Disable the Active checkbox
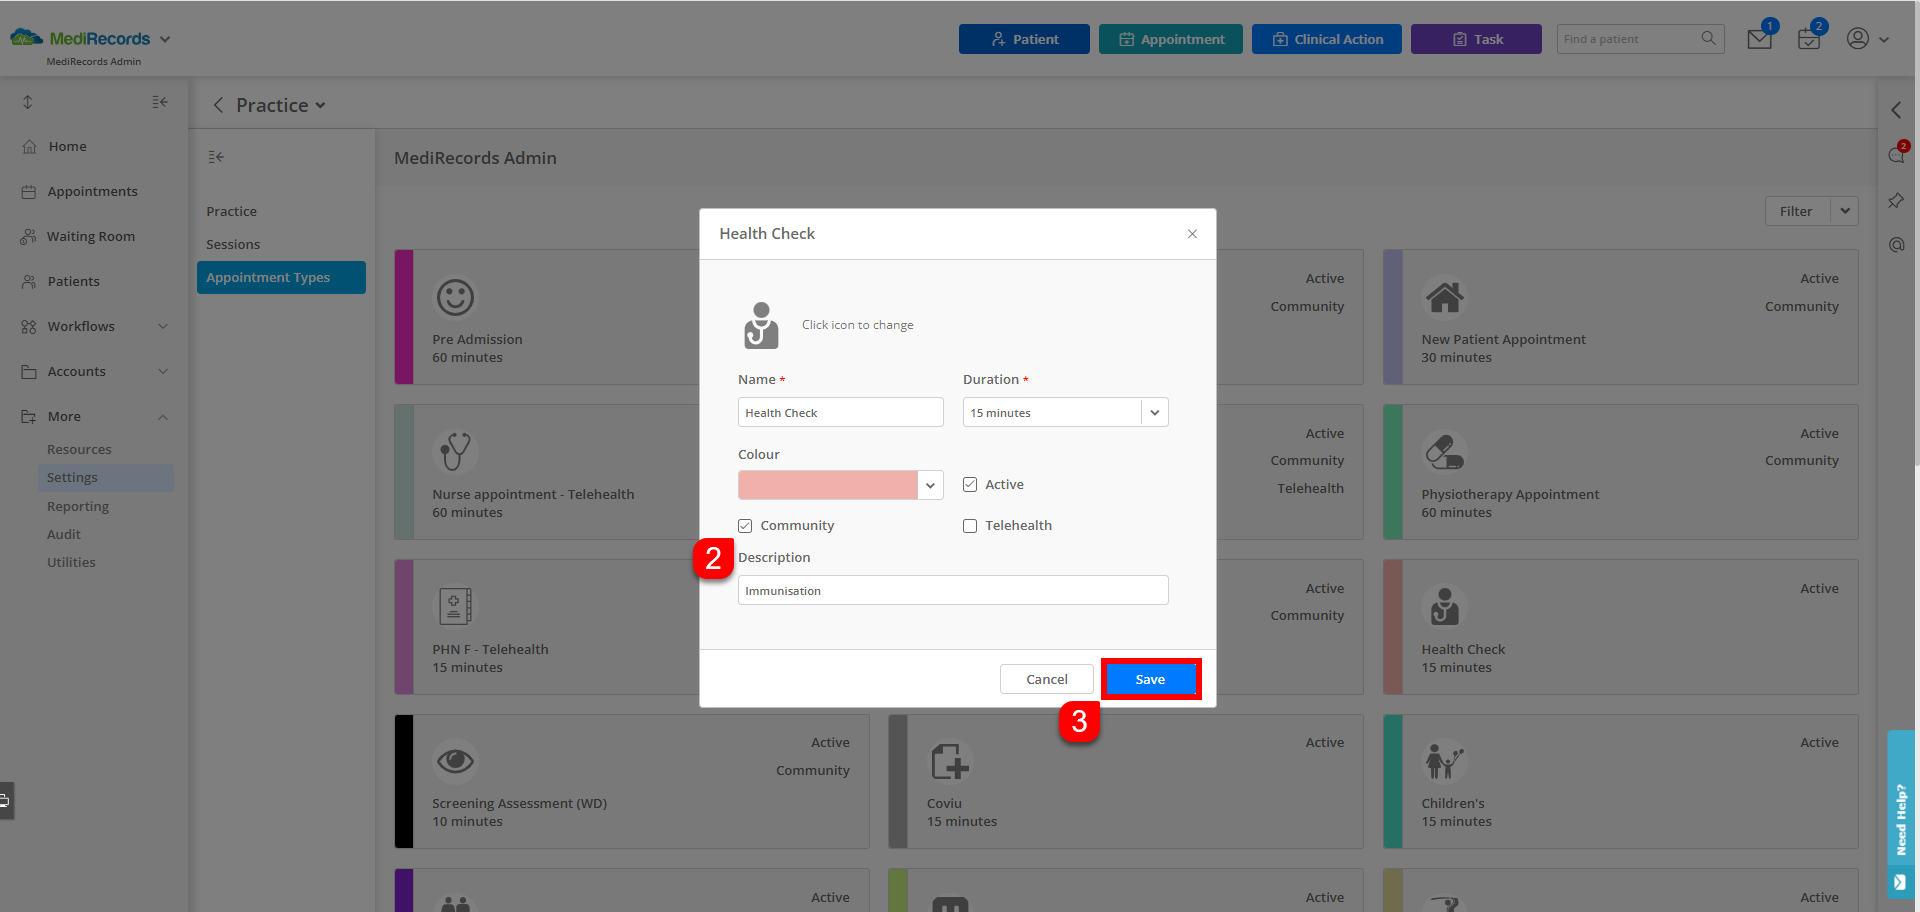The height and width of the screenshot is (912, 1920). click(x=969, y=484)
